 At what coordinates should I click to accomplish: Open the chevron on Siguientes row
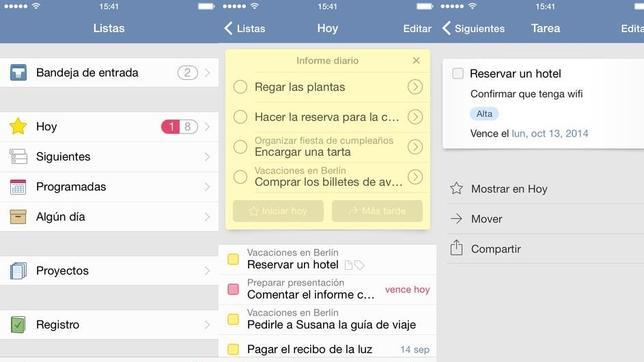(x=207, y=157)
